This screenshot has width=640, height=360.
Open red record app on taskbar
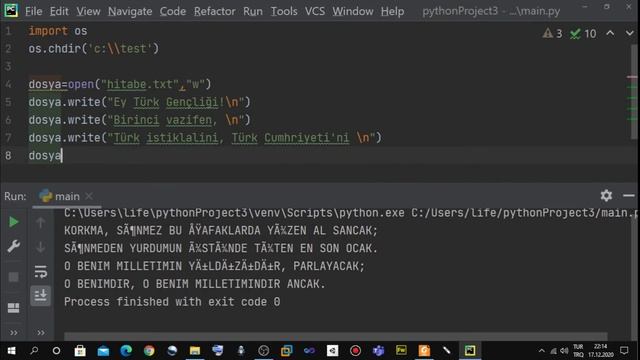pos(356,351)
